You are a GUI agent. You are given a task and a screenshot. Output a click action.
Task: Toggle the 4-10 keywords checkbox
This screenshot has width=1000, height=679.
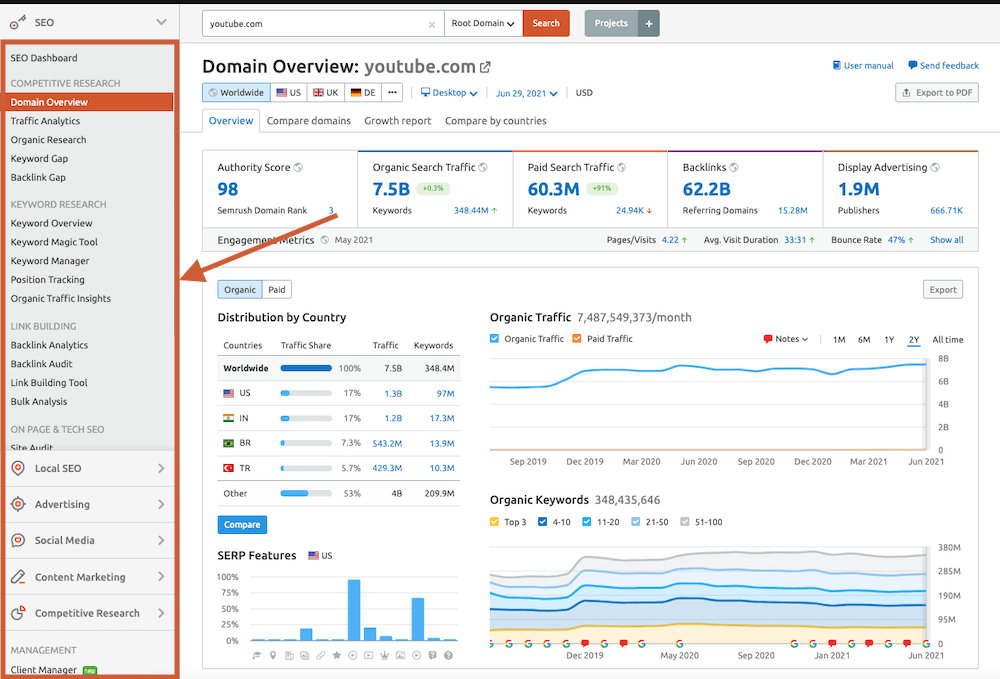(543, 522)
